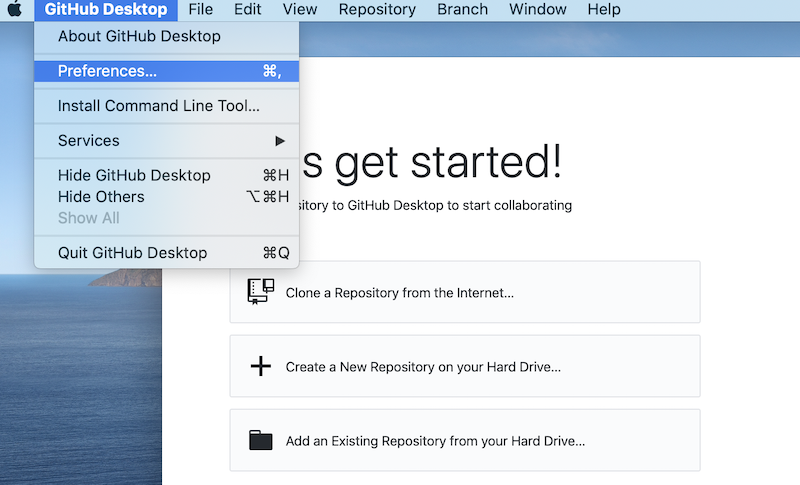Choose Hide Others menu entry
Screen dimensions: 800x485
101,197
